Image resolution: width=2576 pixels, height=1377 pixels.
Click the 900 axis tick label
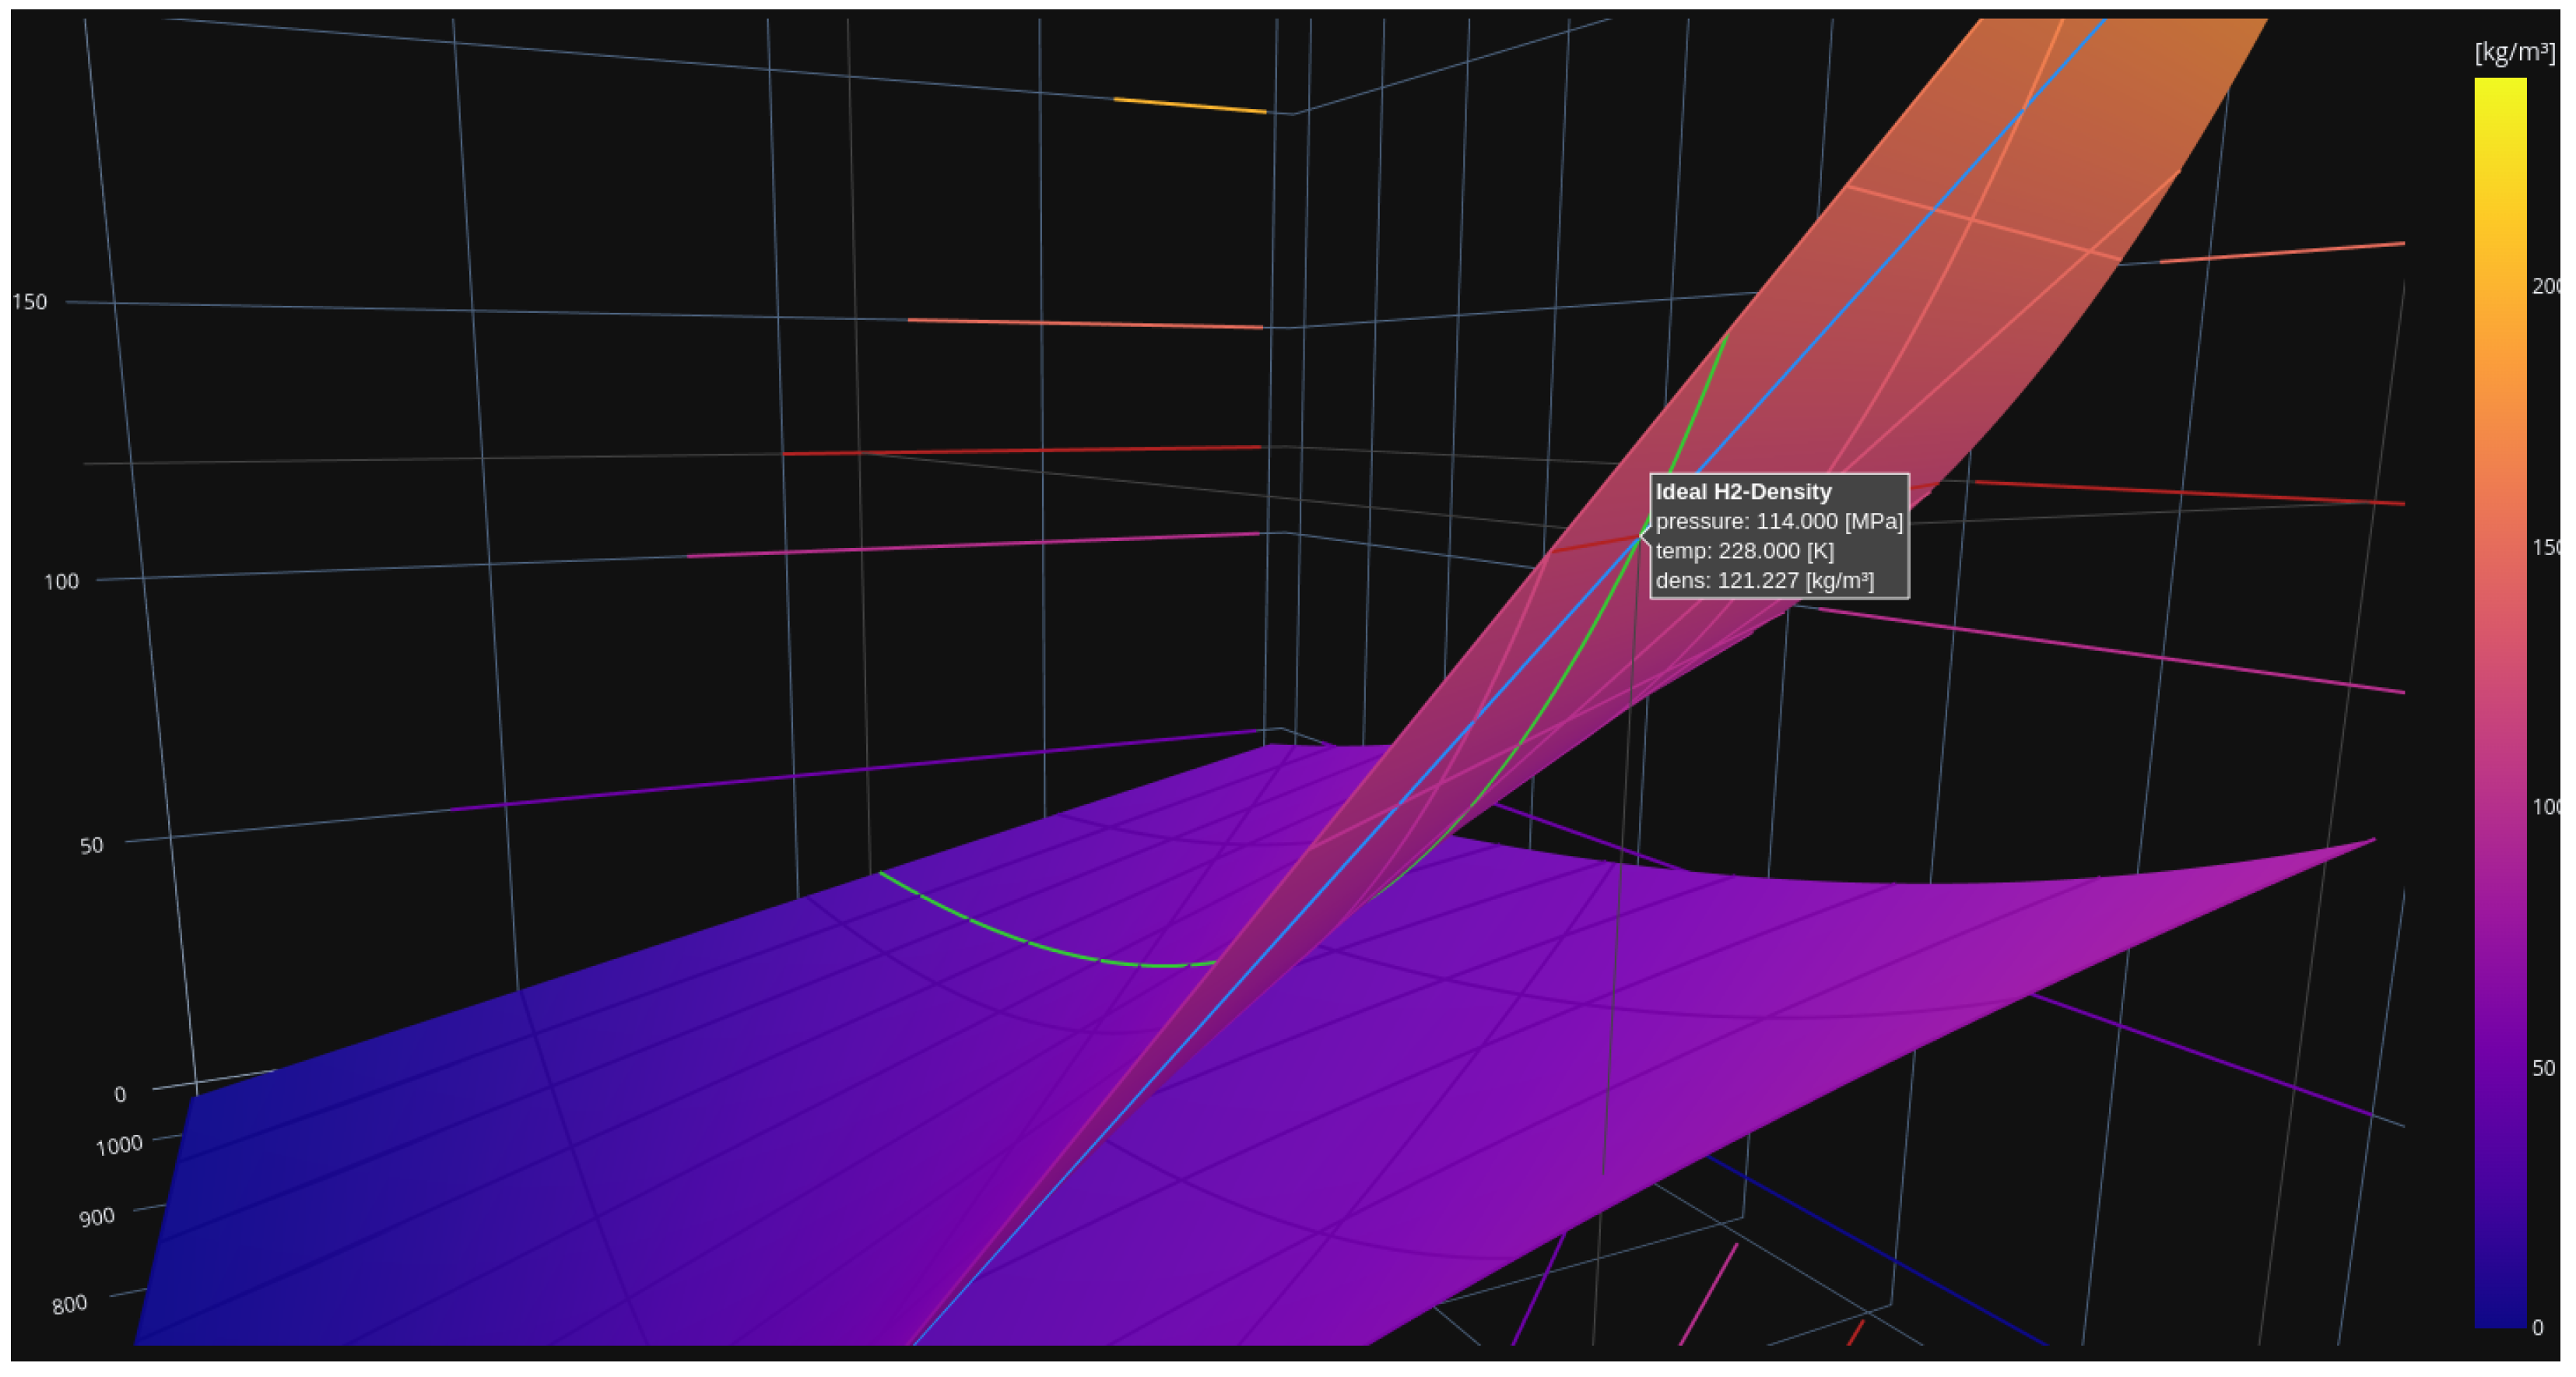pyautogui.click(x=97, y=1217)
